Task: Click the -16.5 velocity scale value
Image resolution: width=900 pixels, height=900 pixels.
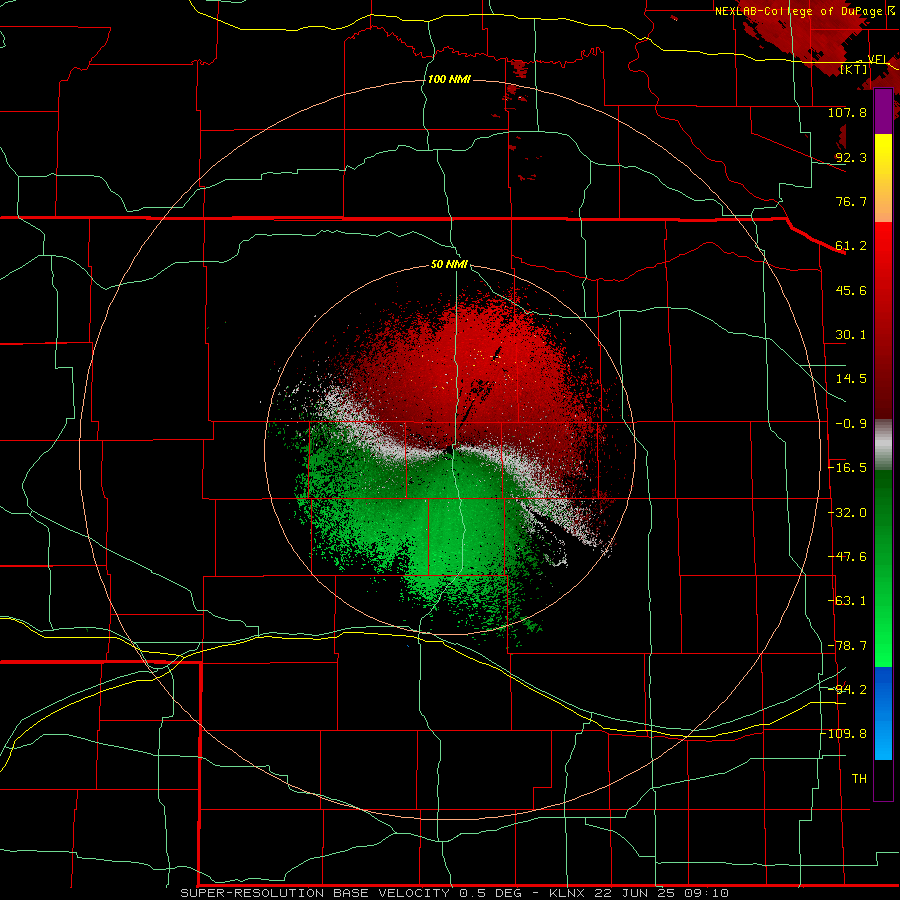Action: (847, 468)
